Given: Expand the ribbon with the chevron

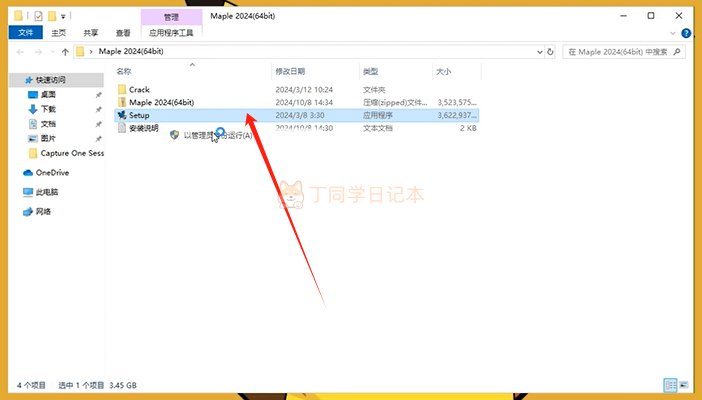Looking at the screenshot, I should pyautogui.click(x=672, y=33).
